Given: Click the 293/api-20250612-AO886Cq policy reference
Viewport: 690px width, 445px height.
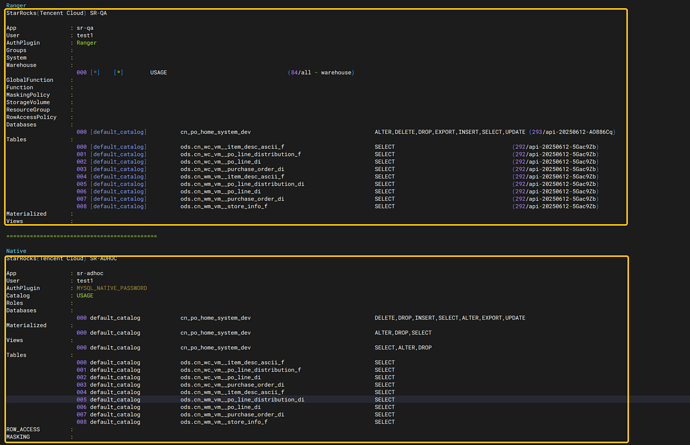Looking at the screenshot, I should 572,132.
